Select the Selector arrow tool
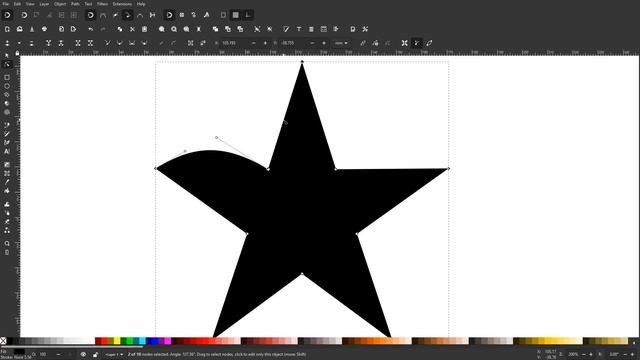 pos(7,56)
